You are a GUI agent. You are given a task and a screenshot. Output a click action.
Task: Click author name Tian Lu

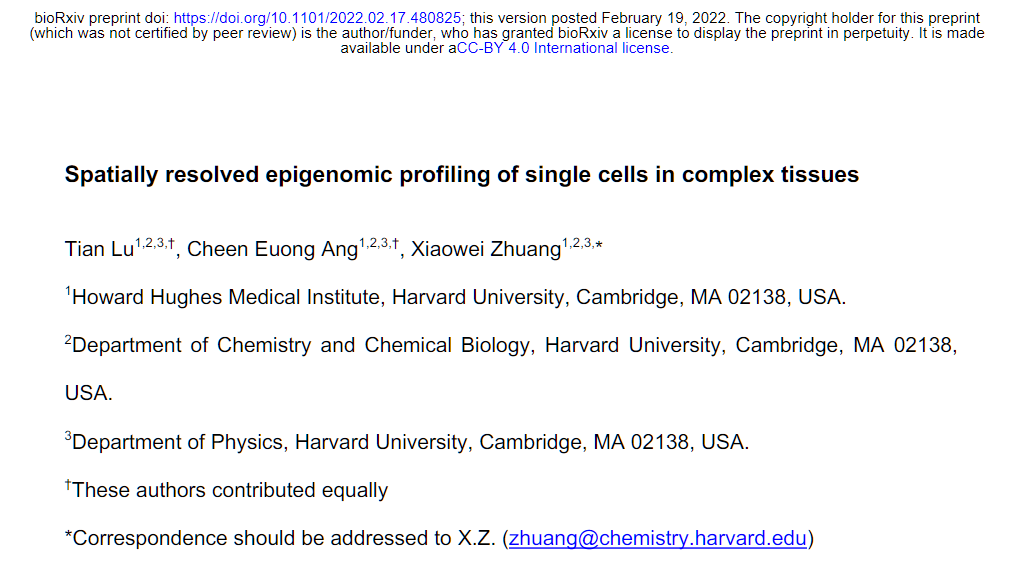click(99, 249)
